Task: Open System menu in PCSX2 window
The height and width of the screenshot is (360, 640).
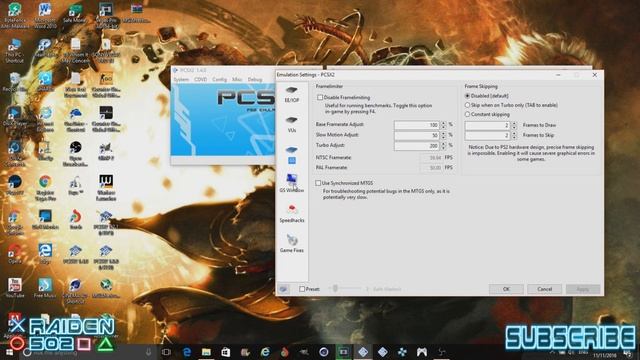Action: pos(181,80)
